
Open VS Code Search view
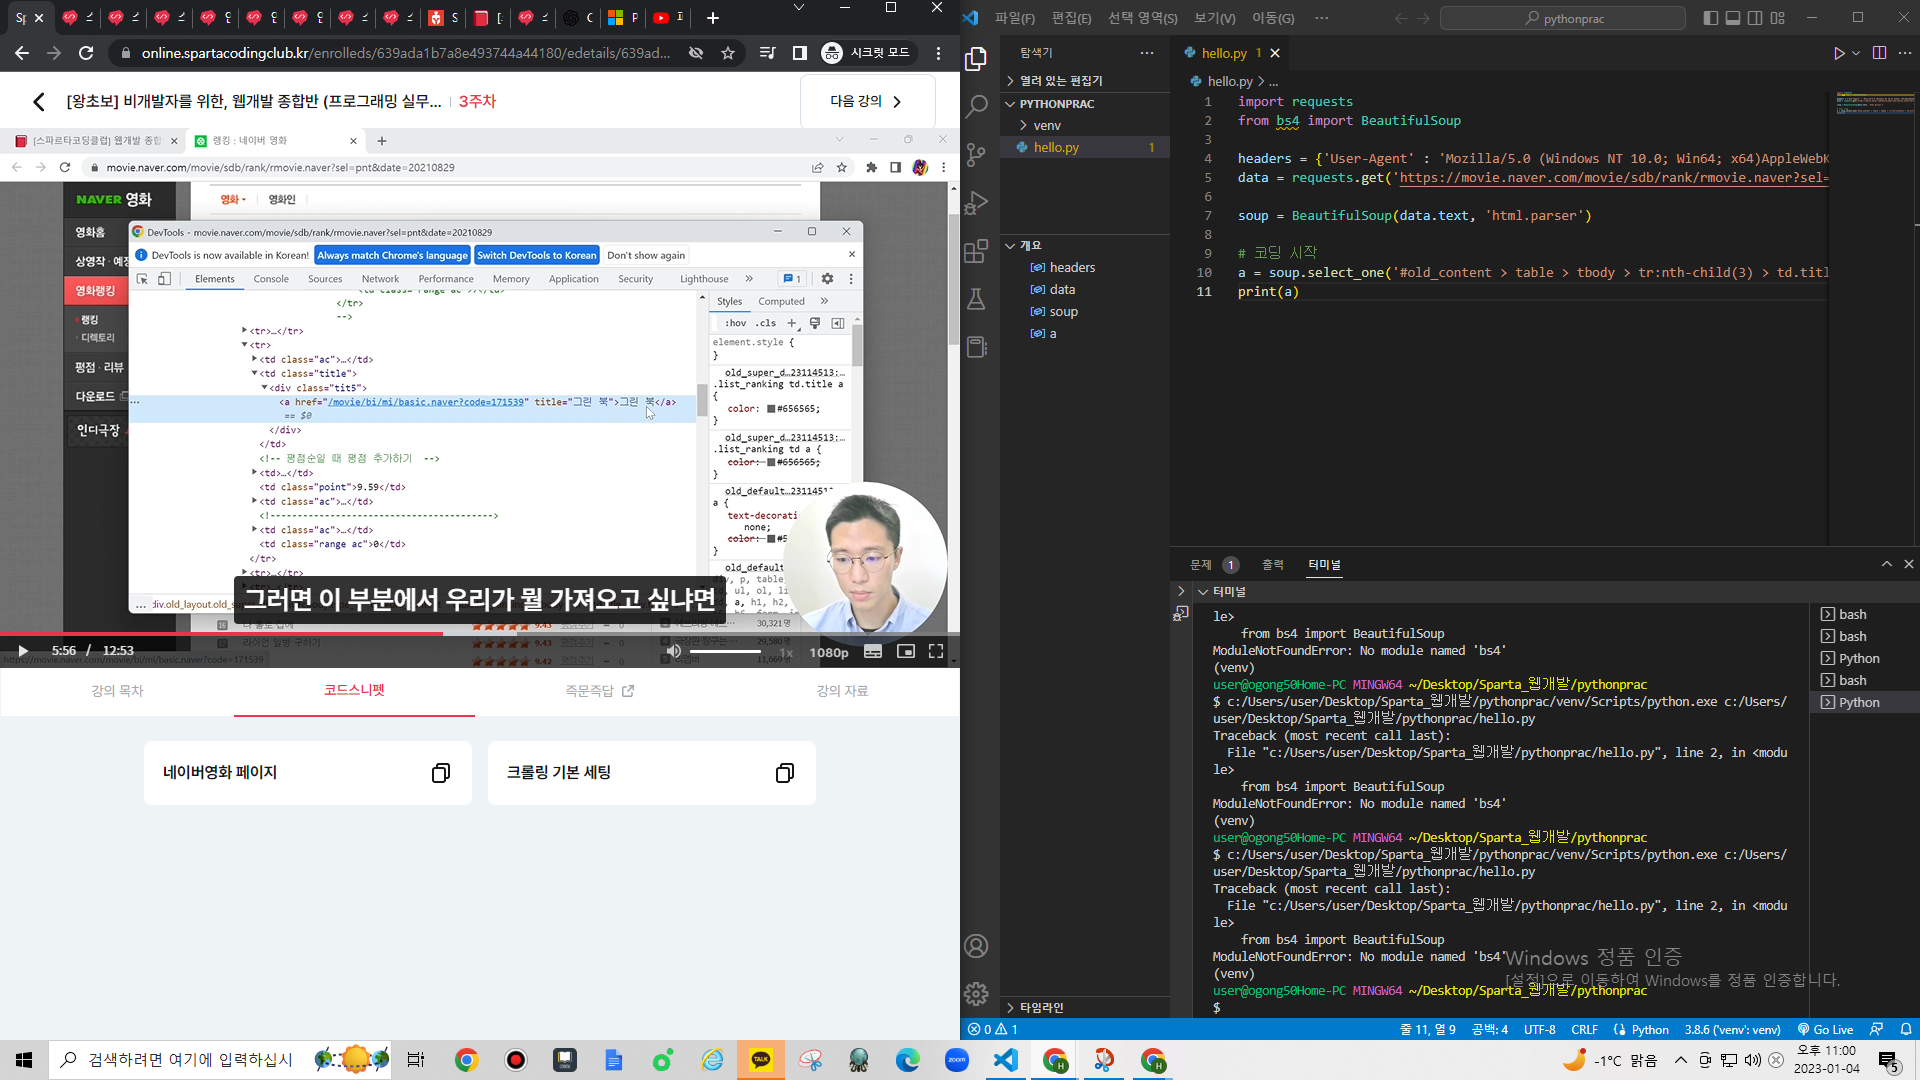(x=976, y=106)
